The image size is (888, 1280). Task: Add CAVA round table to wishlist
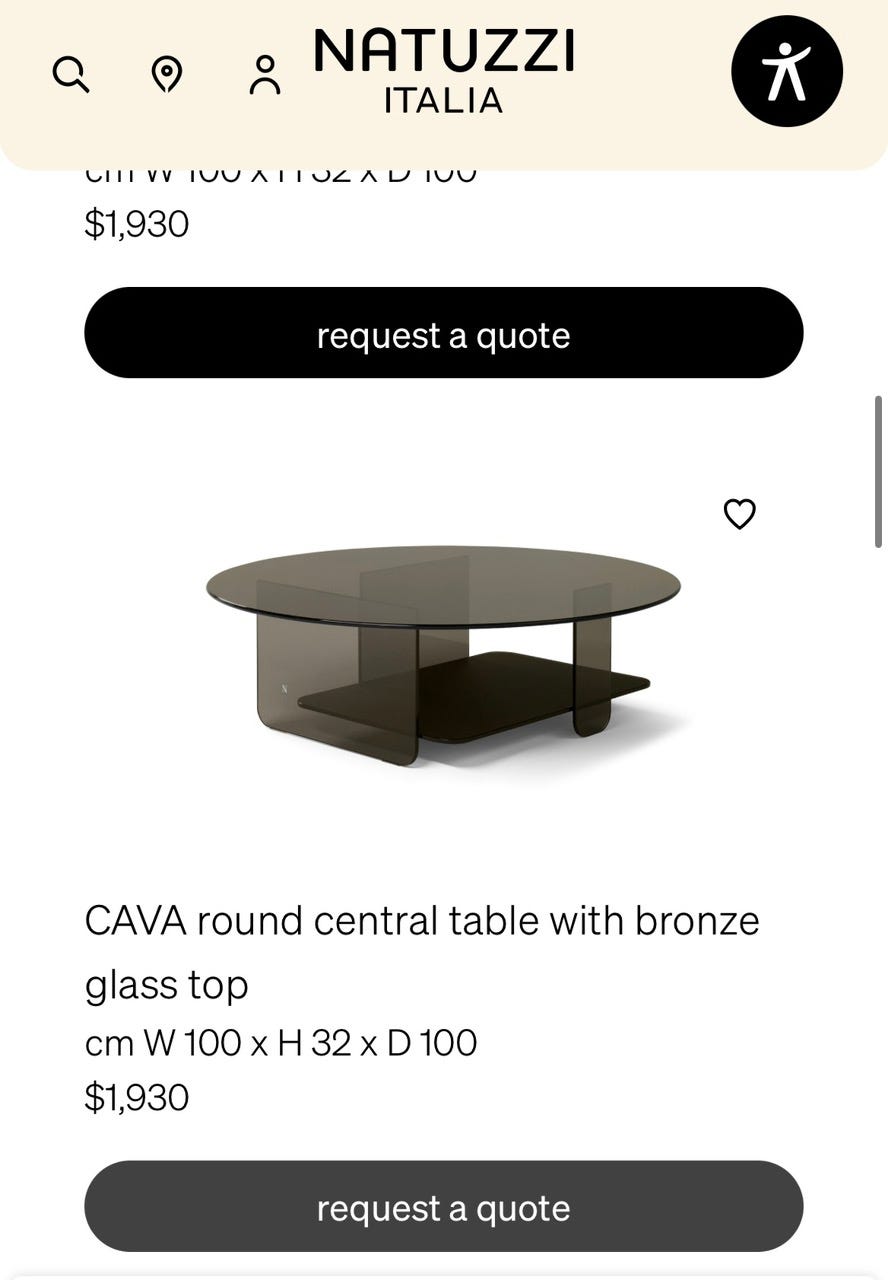pos(739,514)
